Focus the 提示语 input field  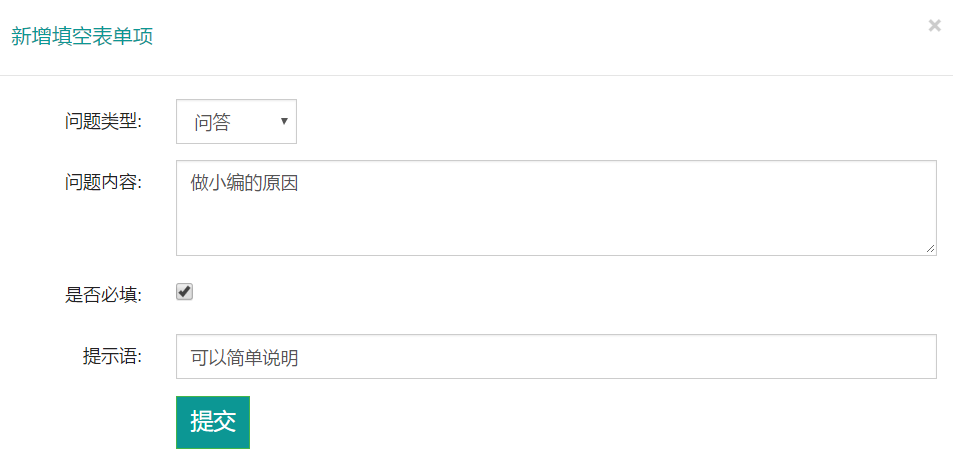[556, 357]
